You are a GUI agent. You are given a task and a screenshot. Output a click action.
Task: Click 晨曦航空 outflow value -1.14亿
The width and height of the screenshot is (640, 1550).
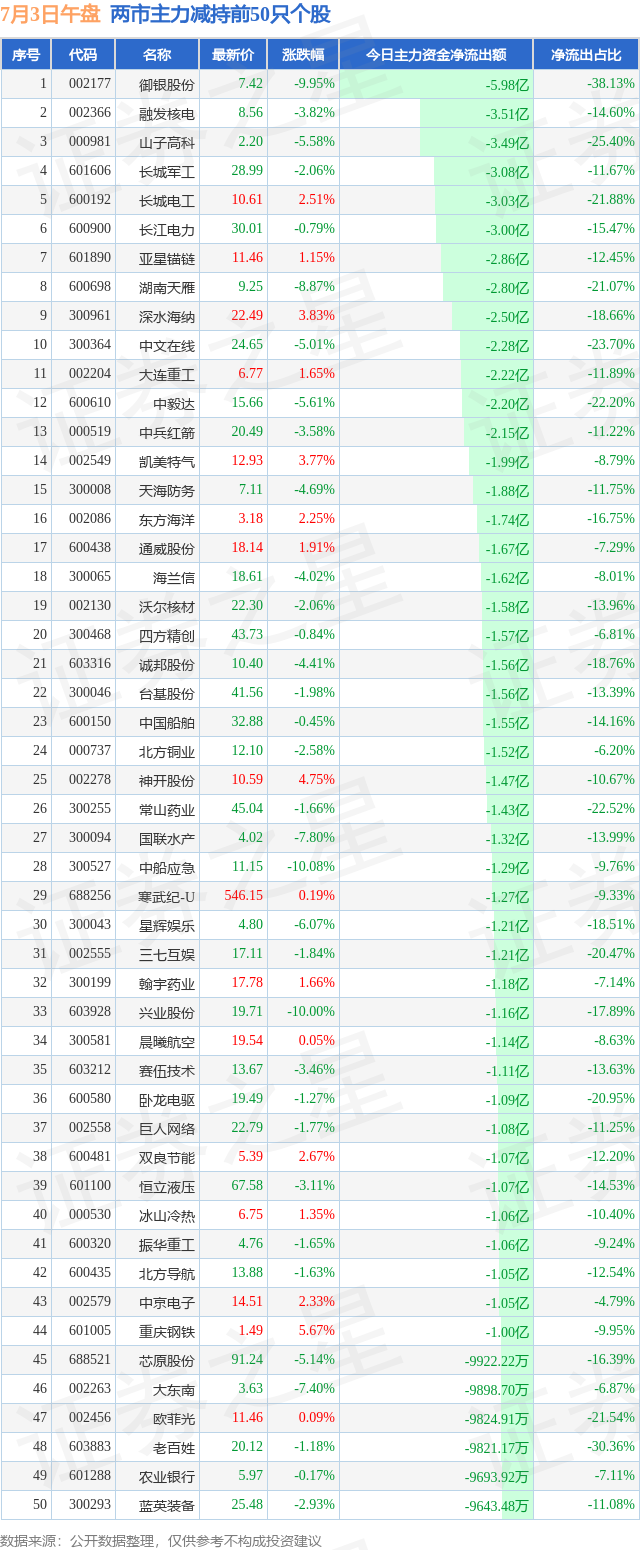[507, 1042]
